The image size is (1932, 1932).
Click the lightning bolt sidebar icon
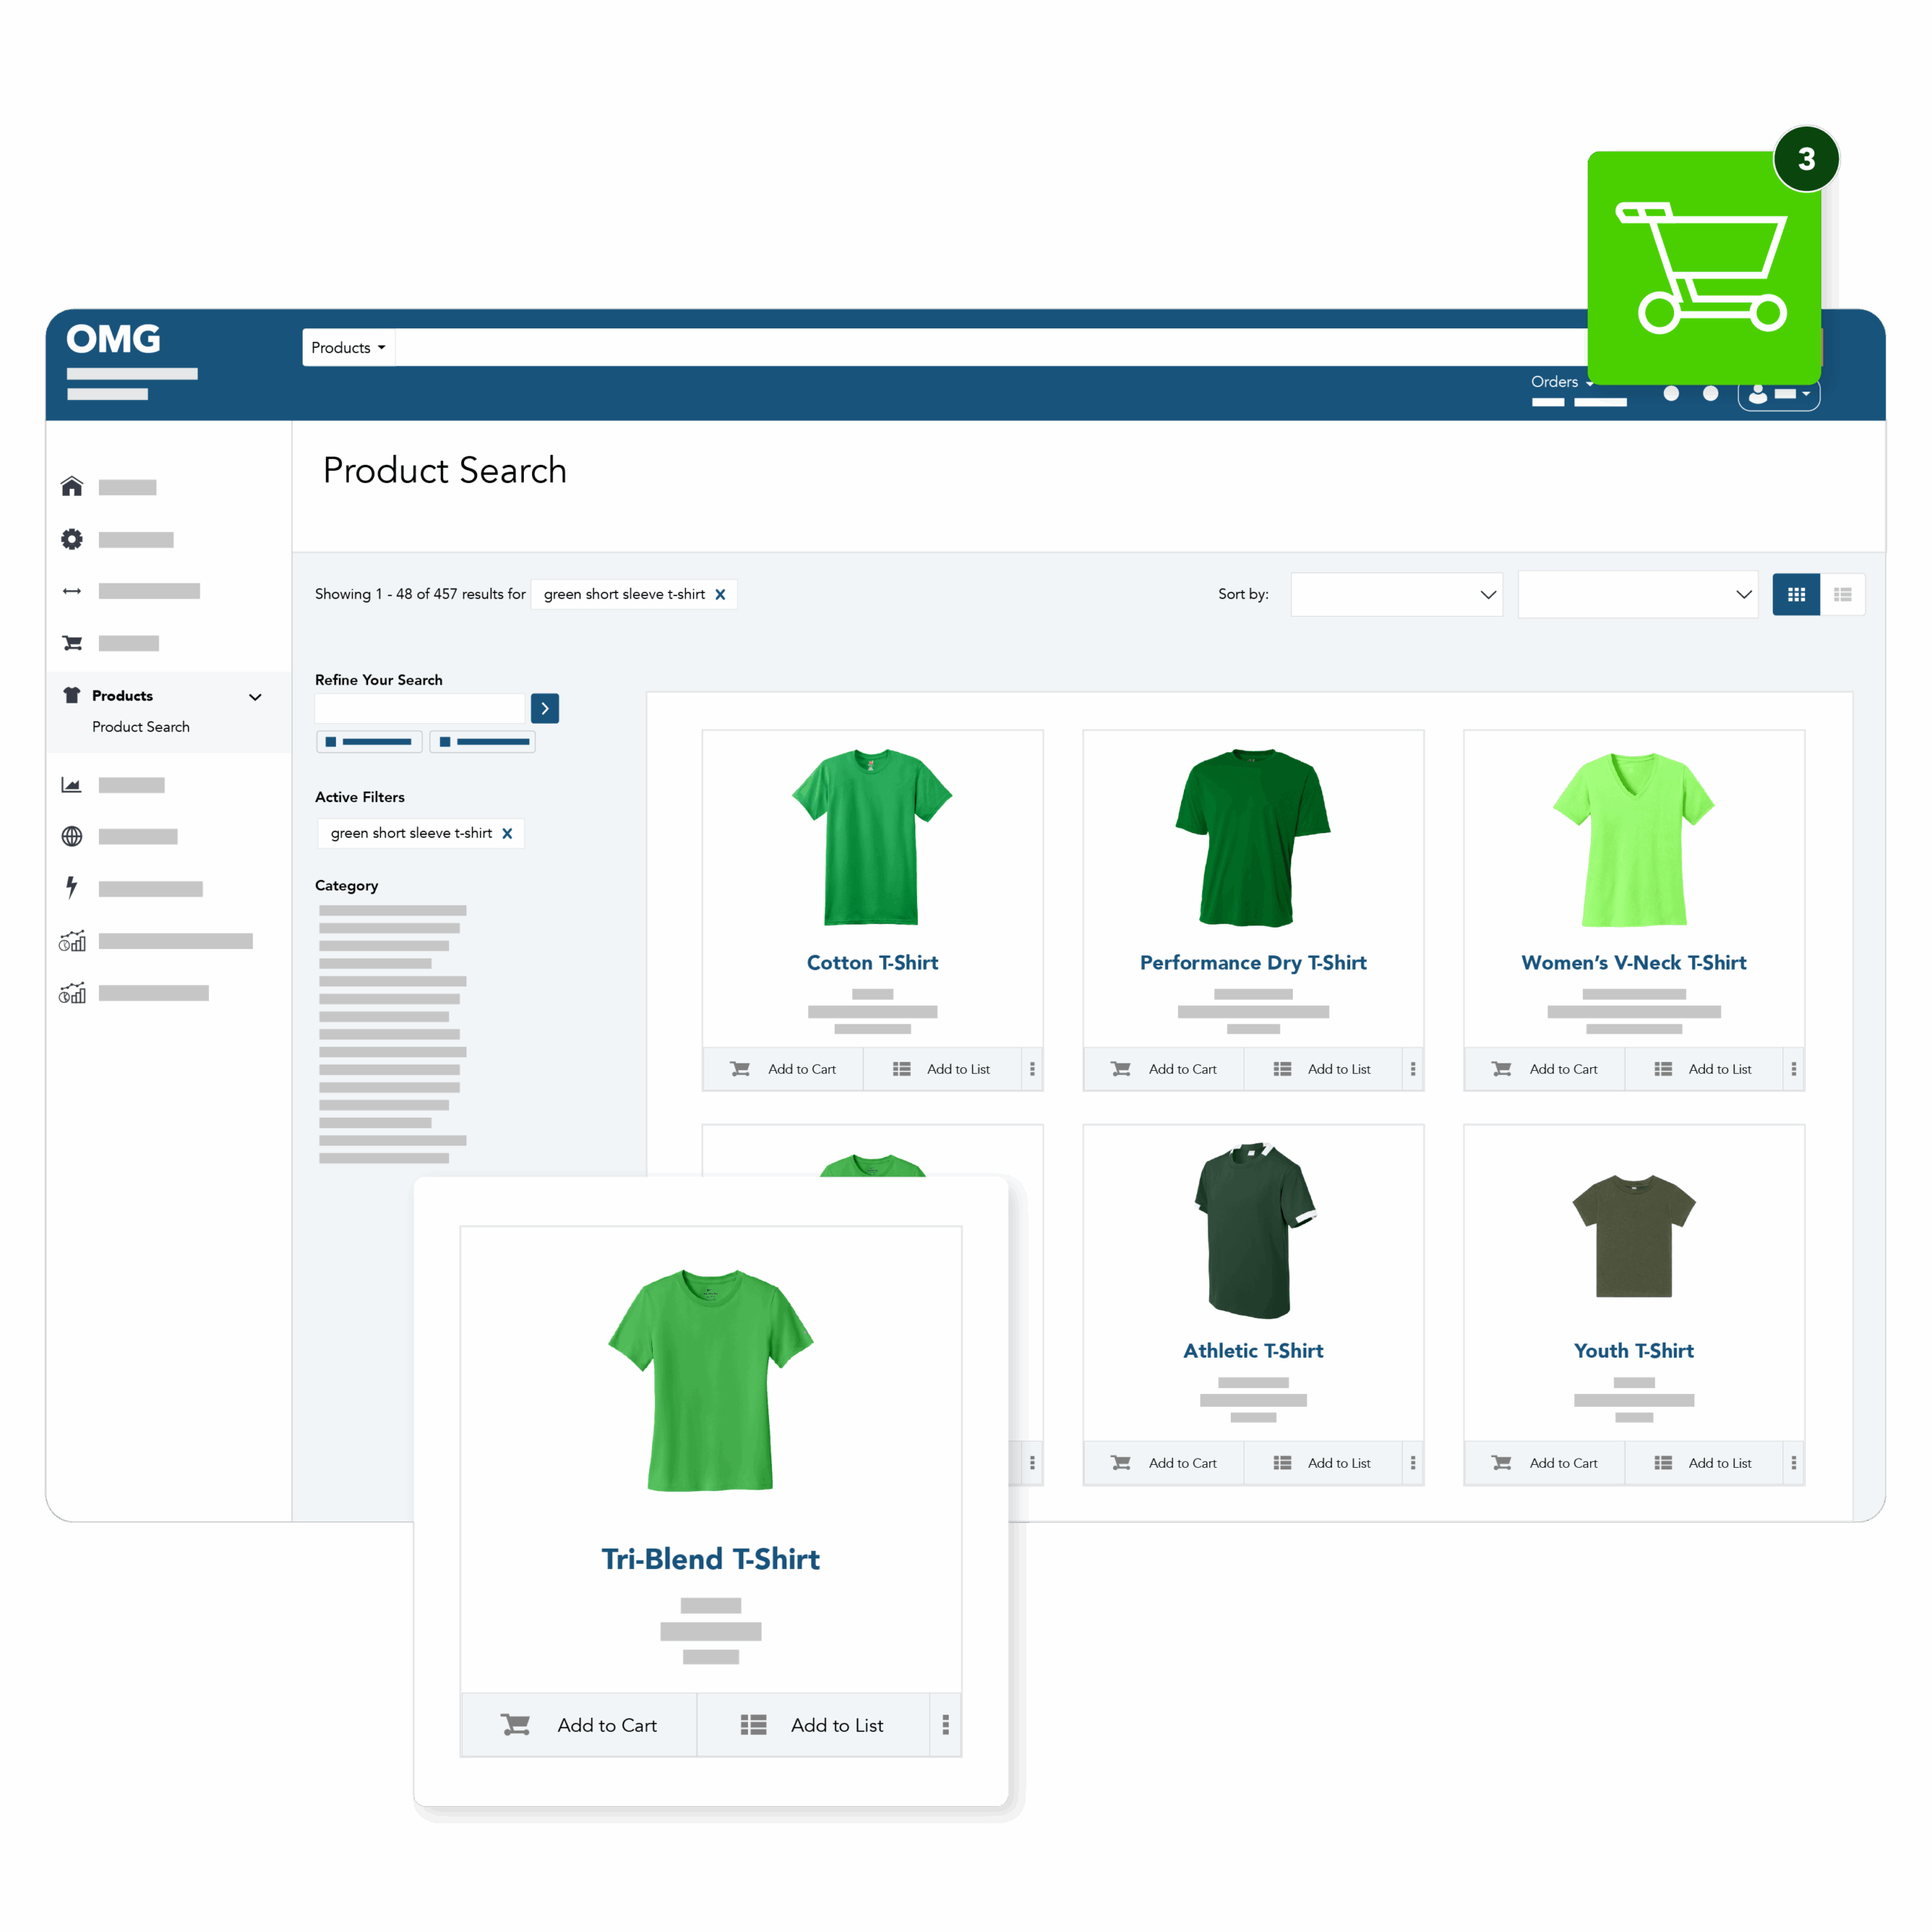[72, 887]
